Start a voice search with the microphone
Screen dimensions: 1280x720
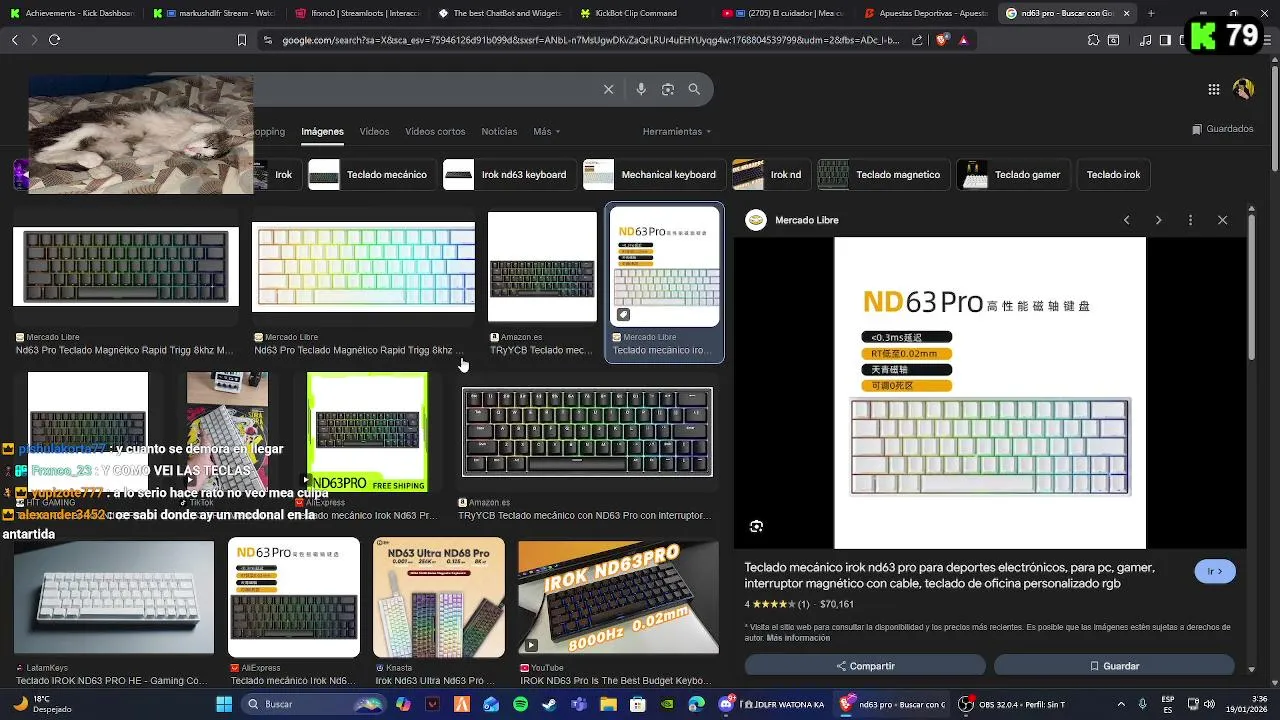click(x=641, y=89)
